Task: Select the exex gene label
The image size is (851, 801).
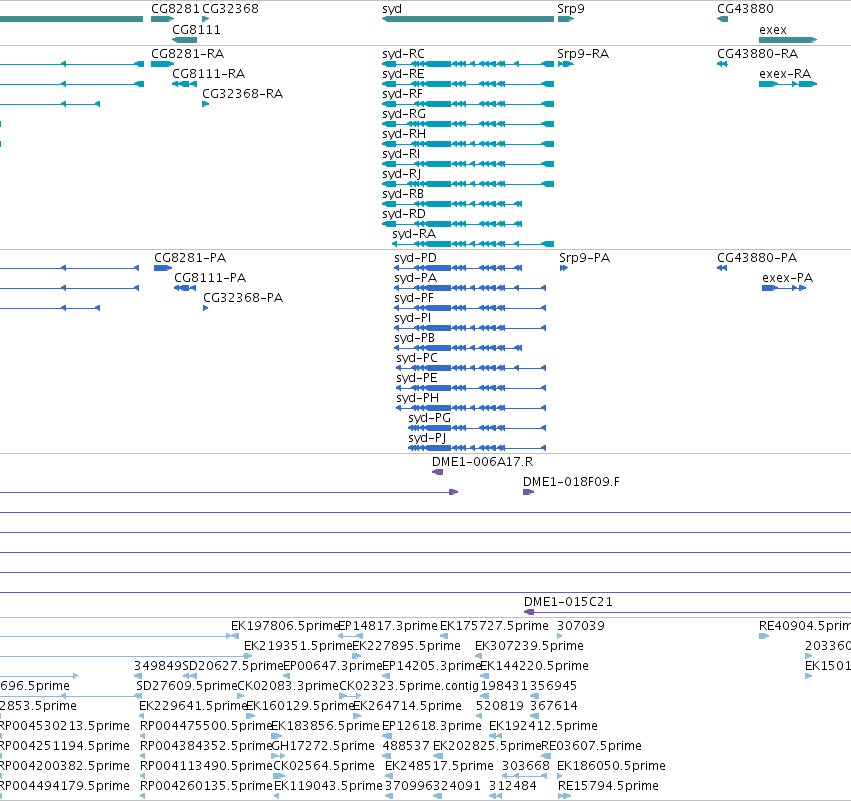Action: pos(773,30)
